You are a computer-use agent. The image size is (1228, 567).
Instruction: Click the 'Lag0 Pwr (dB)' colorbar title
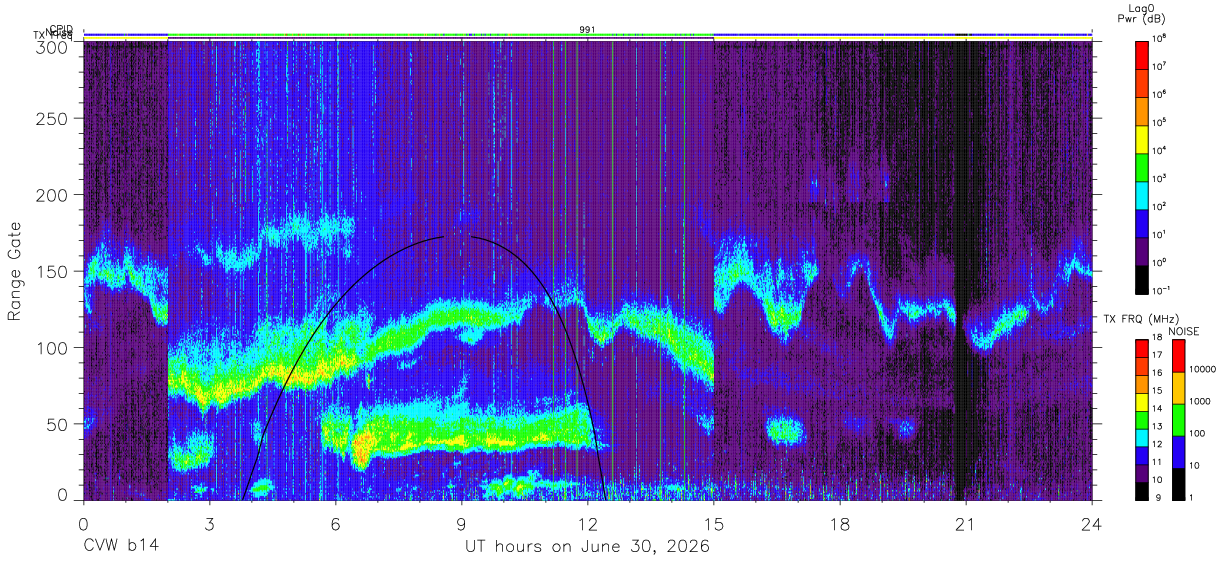(x=1143, y=14)
